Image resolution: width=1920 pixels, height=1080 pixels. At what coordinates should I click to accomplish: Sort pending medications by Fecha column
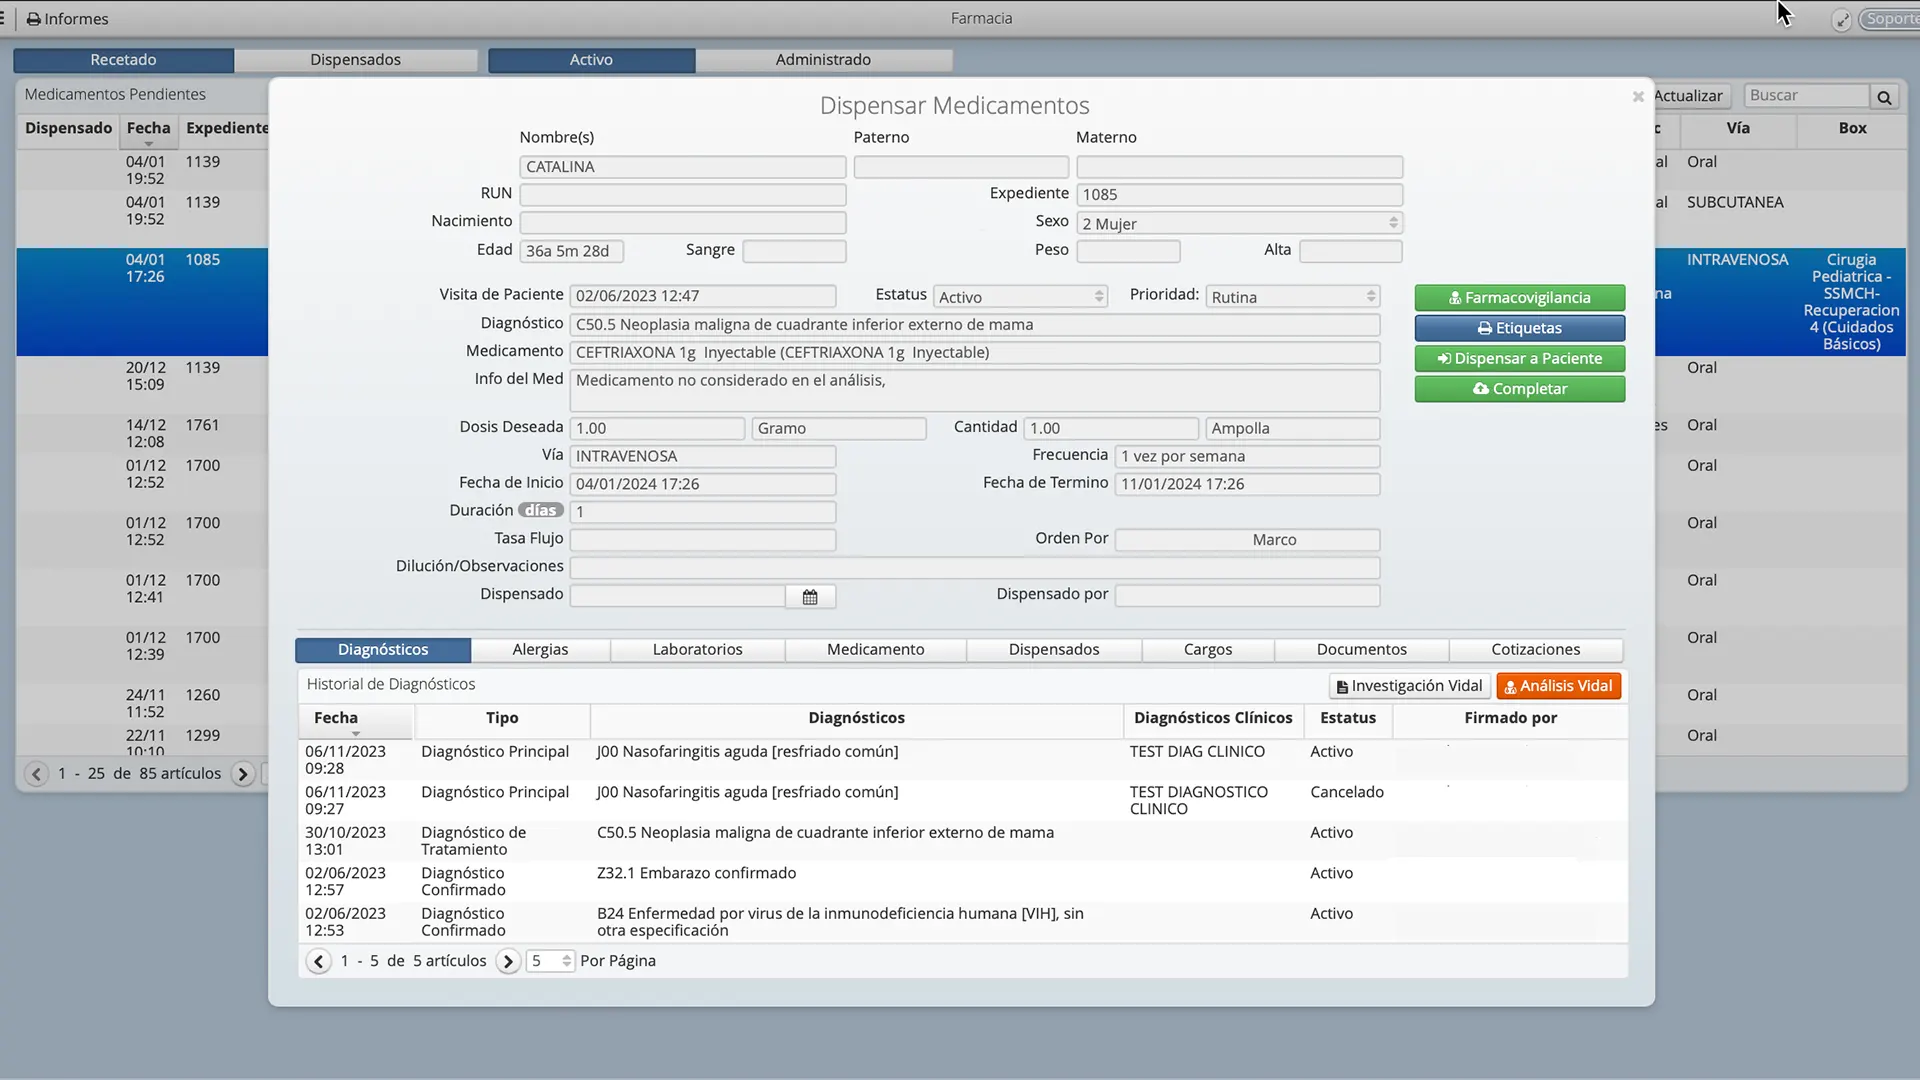pyautogui.click(x=148, y=129)
